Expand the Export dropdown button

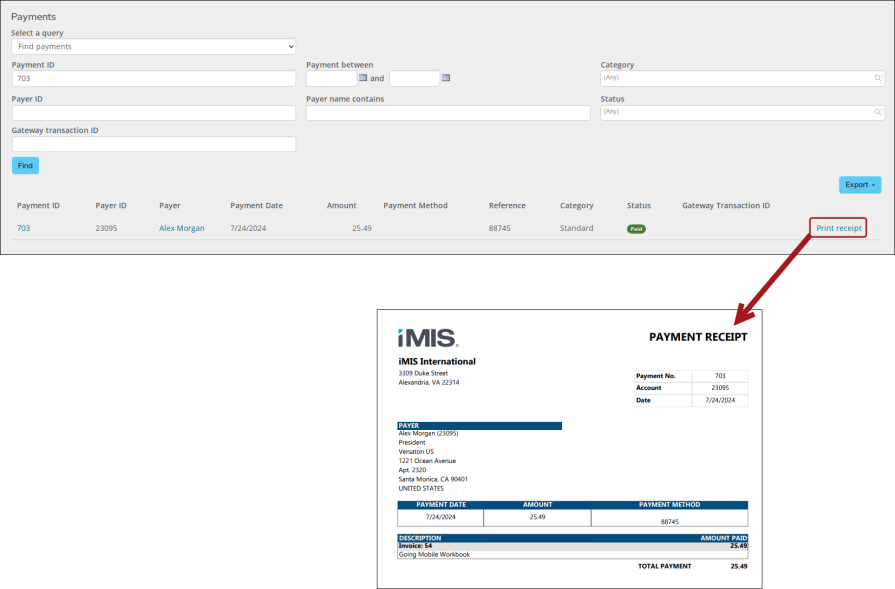pos(860,184)
